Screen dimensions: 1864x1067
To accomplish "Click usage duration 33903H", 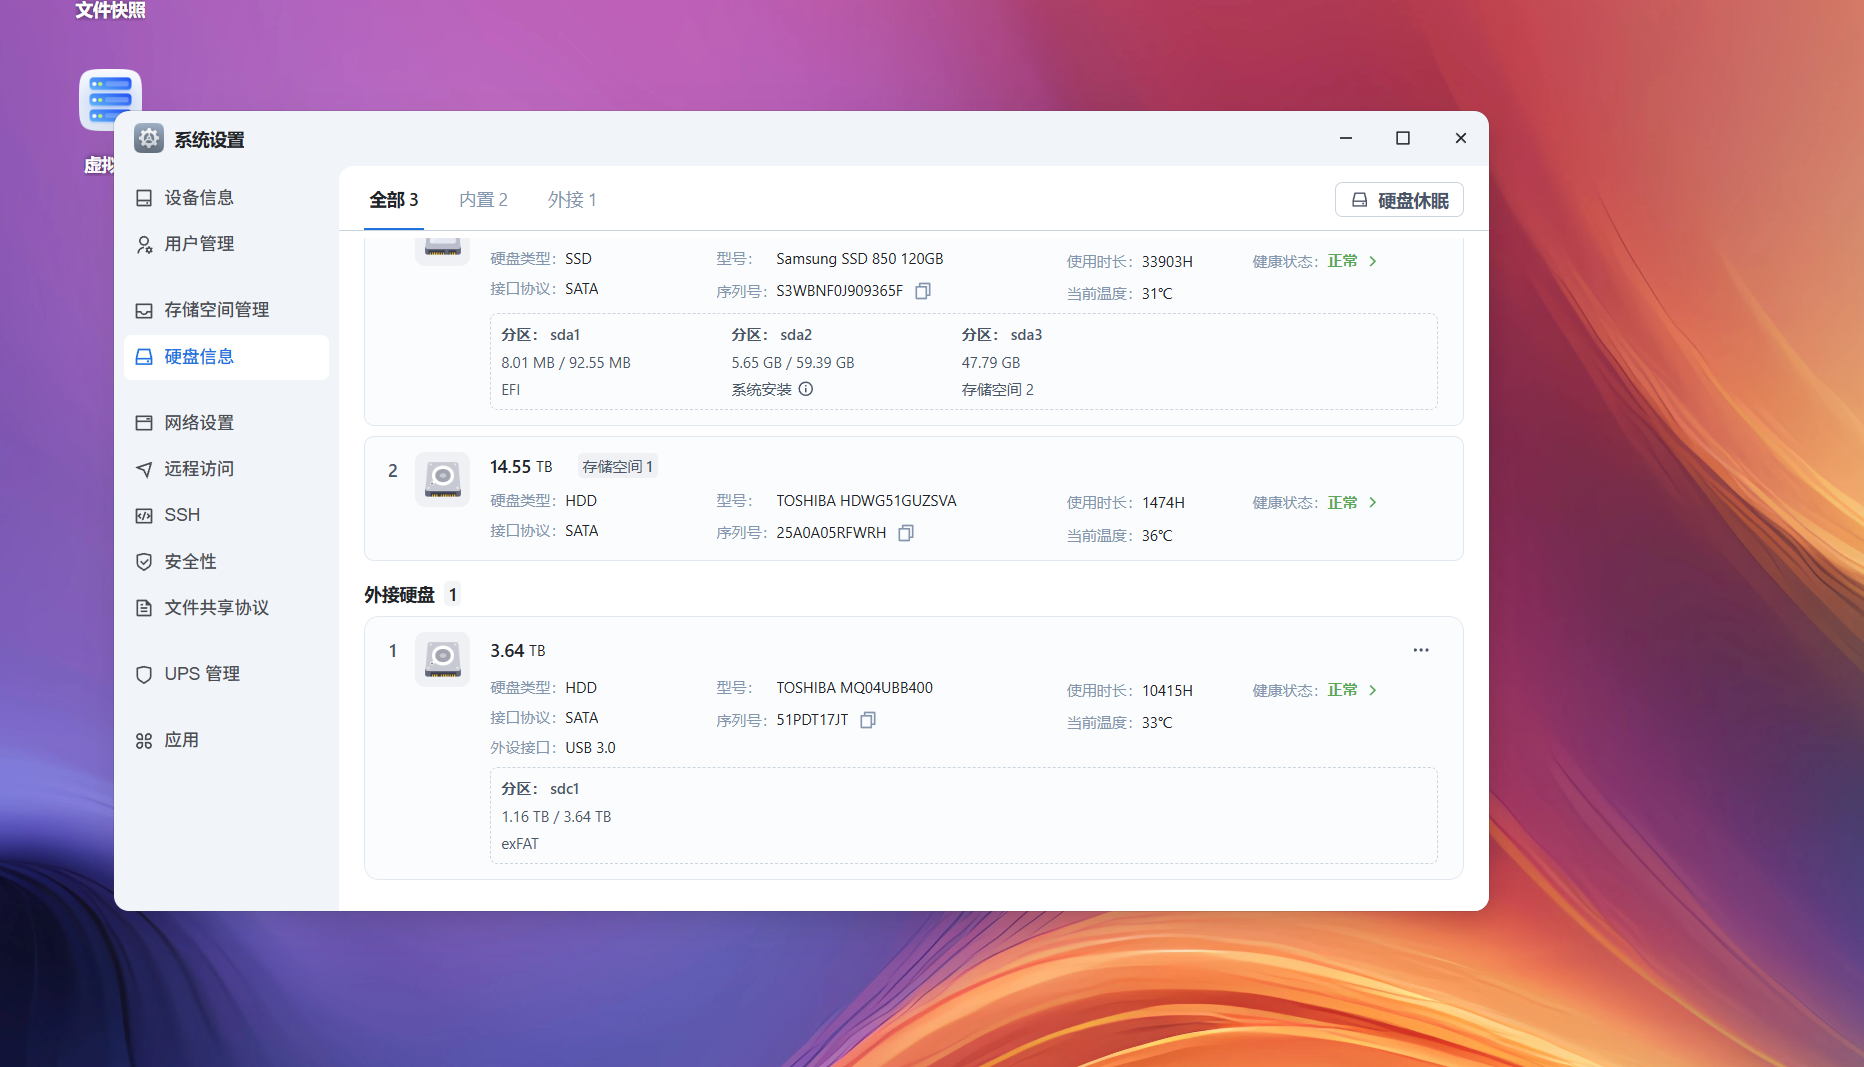I will [1167, 262].
